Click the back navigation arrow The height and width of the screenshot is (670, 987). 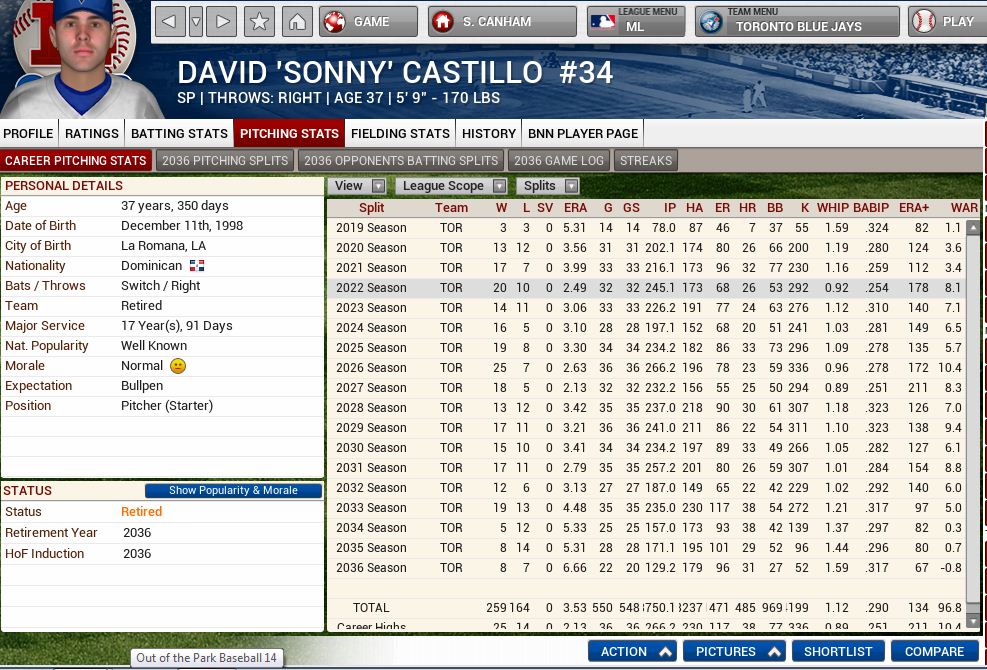pyautogui.click(x=170, y=21)
